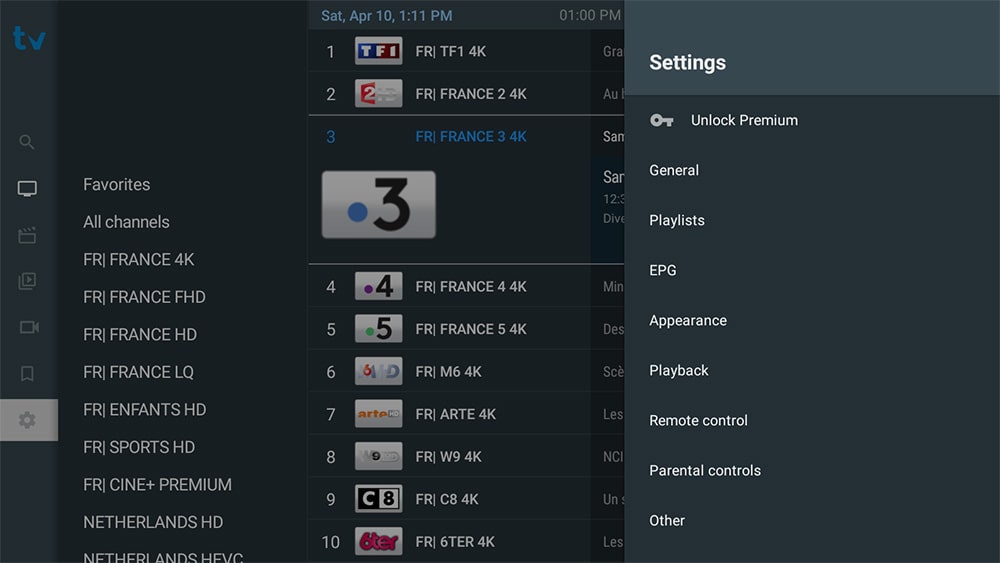
Task: Click the tv app logo
Action: tap(29, 39)
